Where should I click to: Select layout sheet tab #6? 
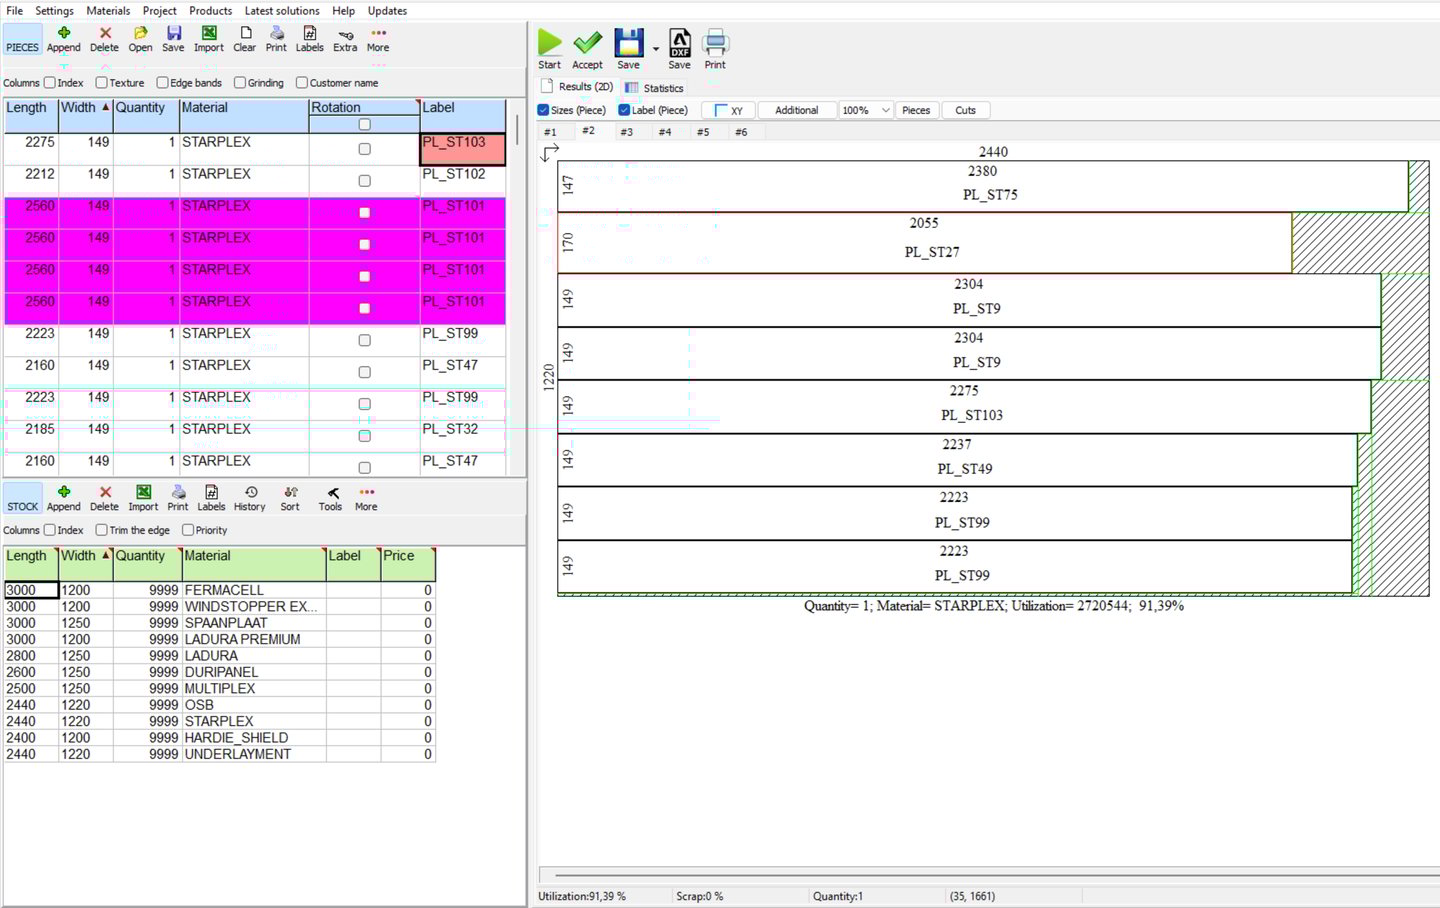[x=741, y=132]
